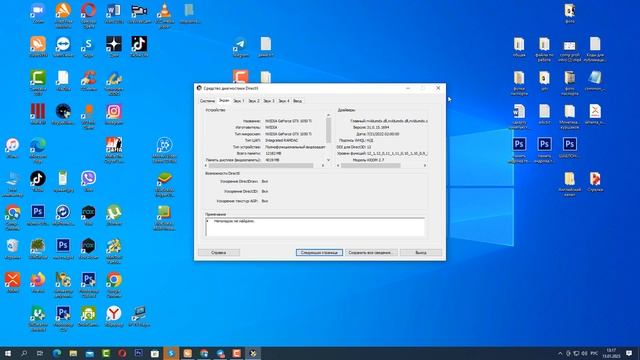The image size is (640, 360).
Task: Click the drivers panel horizontal scroll-left arrow
Action: pyautogui.click(x=338, y=165)
